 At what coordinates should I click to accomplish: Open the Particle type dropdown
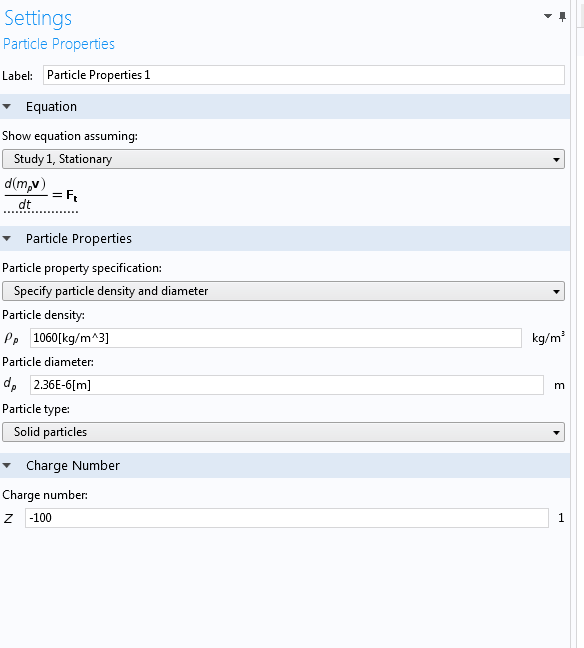(283, 432)
